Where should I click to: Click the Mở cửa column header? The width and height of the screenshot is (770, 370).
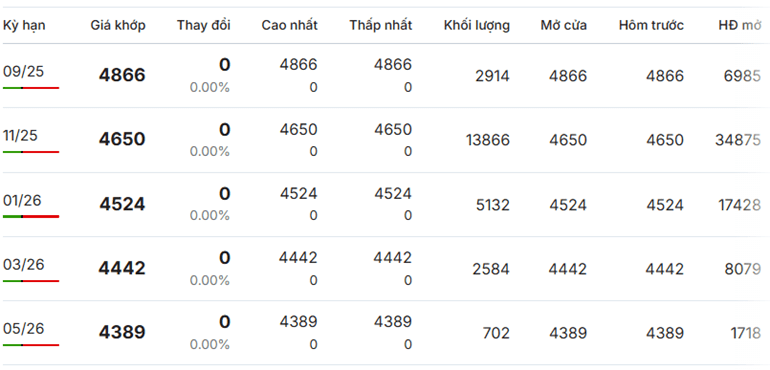(563, 26)
